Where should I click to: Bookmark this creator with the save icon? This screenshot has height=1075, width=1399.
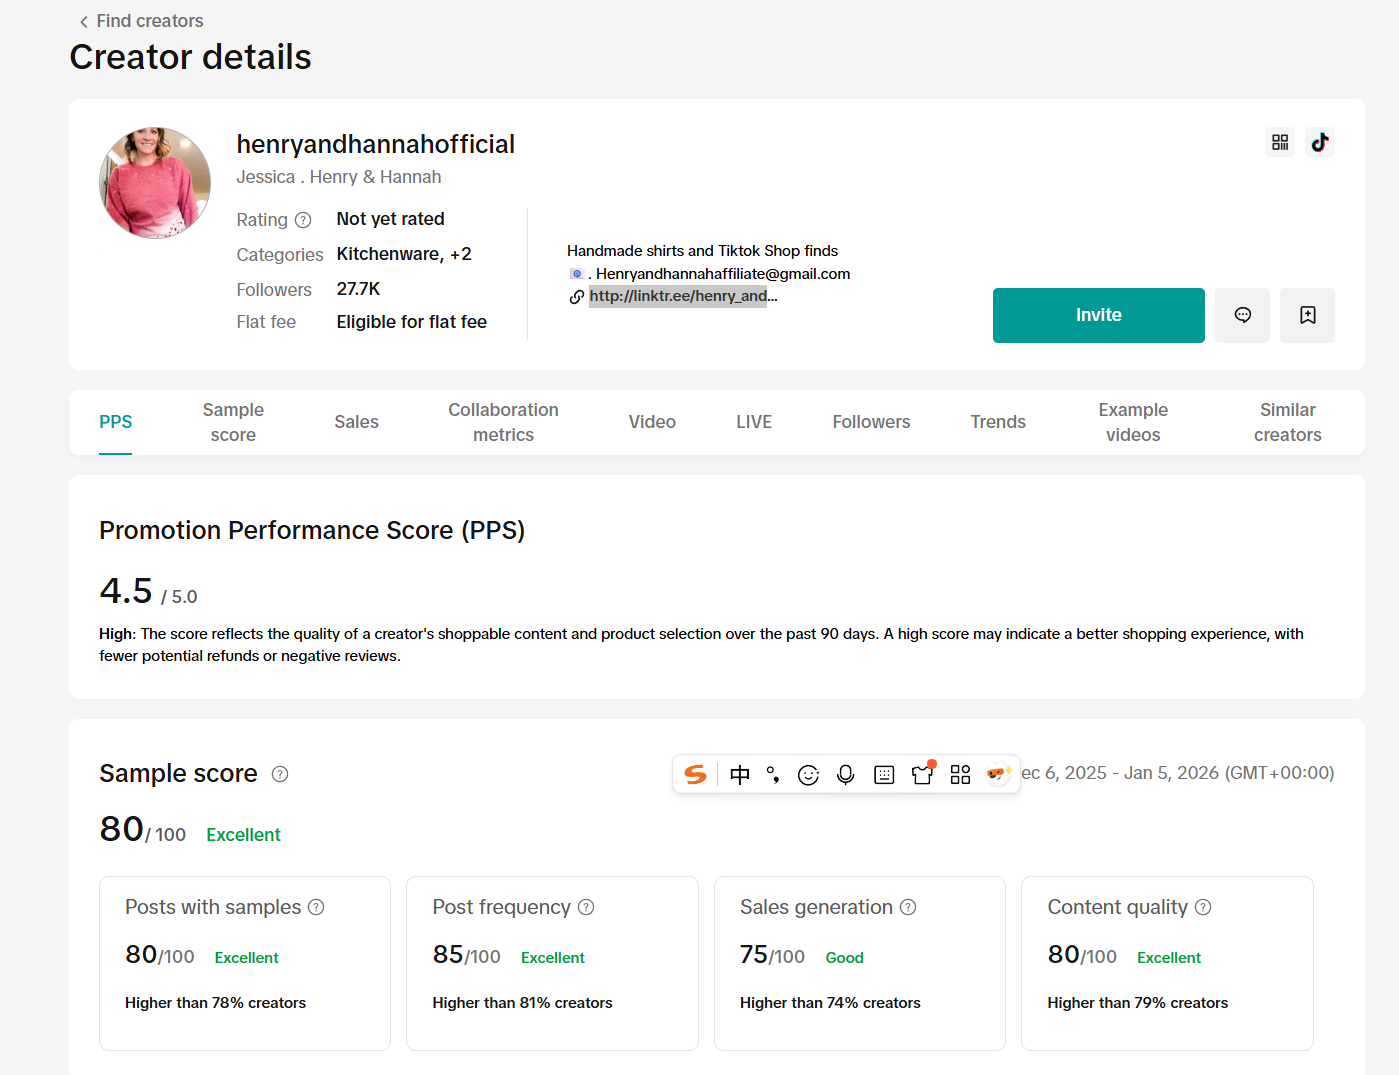(1307, 315)
